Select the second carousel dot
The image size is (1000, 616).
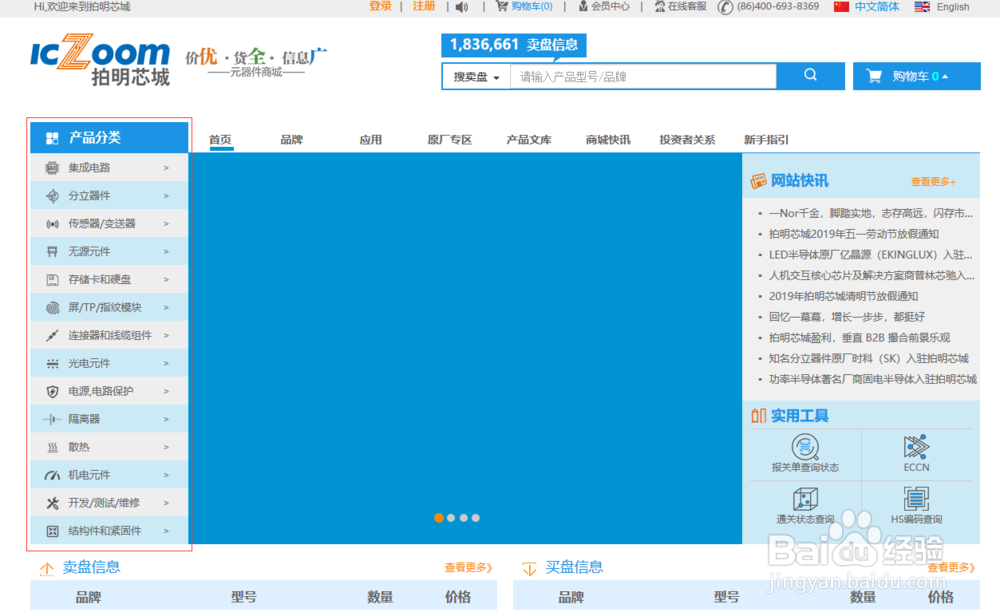click(x=451, y=518)
